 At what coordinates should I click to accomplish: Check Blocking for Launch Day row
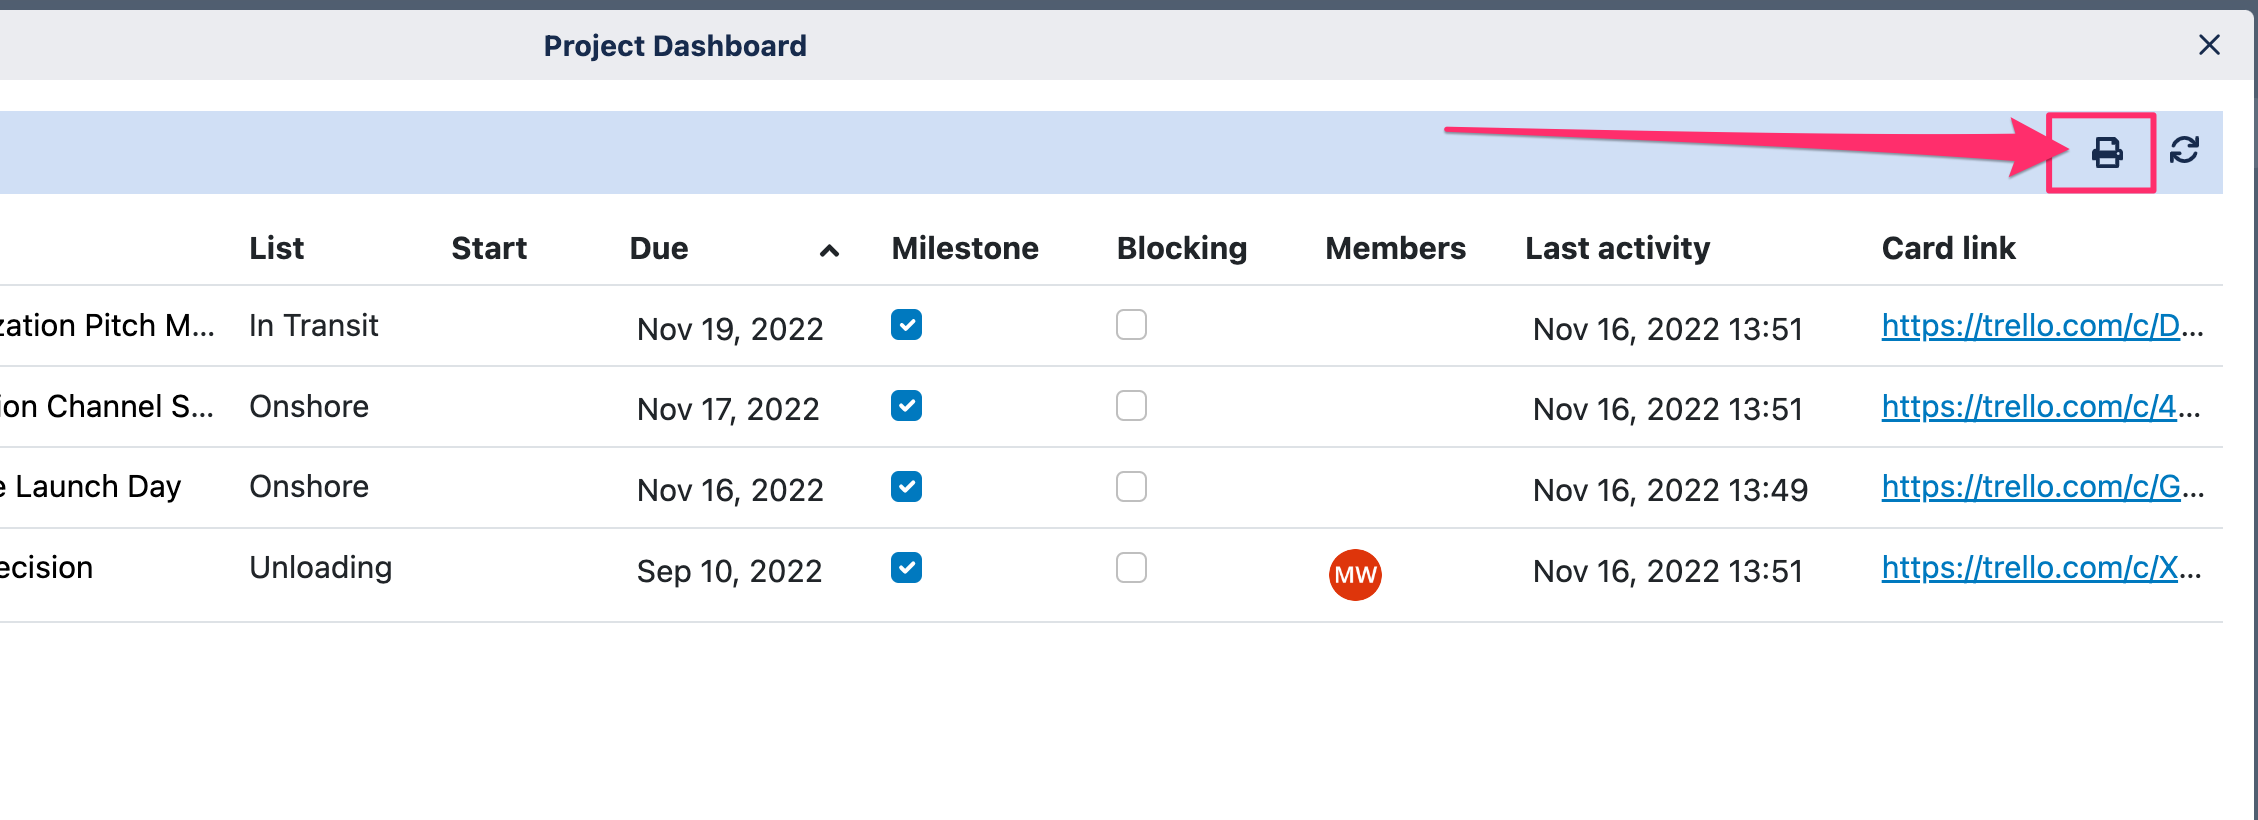pyautogui.click(x=1131, y=487)
